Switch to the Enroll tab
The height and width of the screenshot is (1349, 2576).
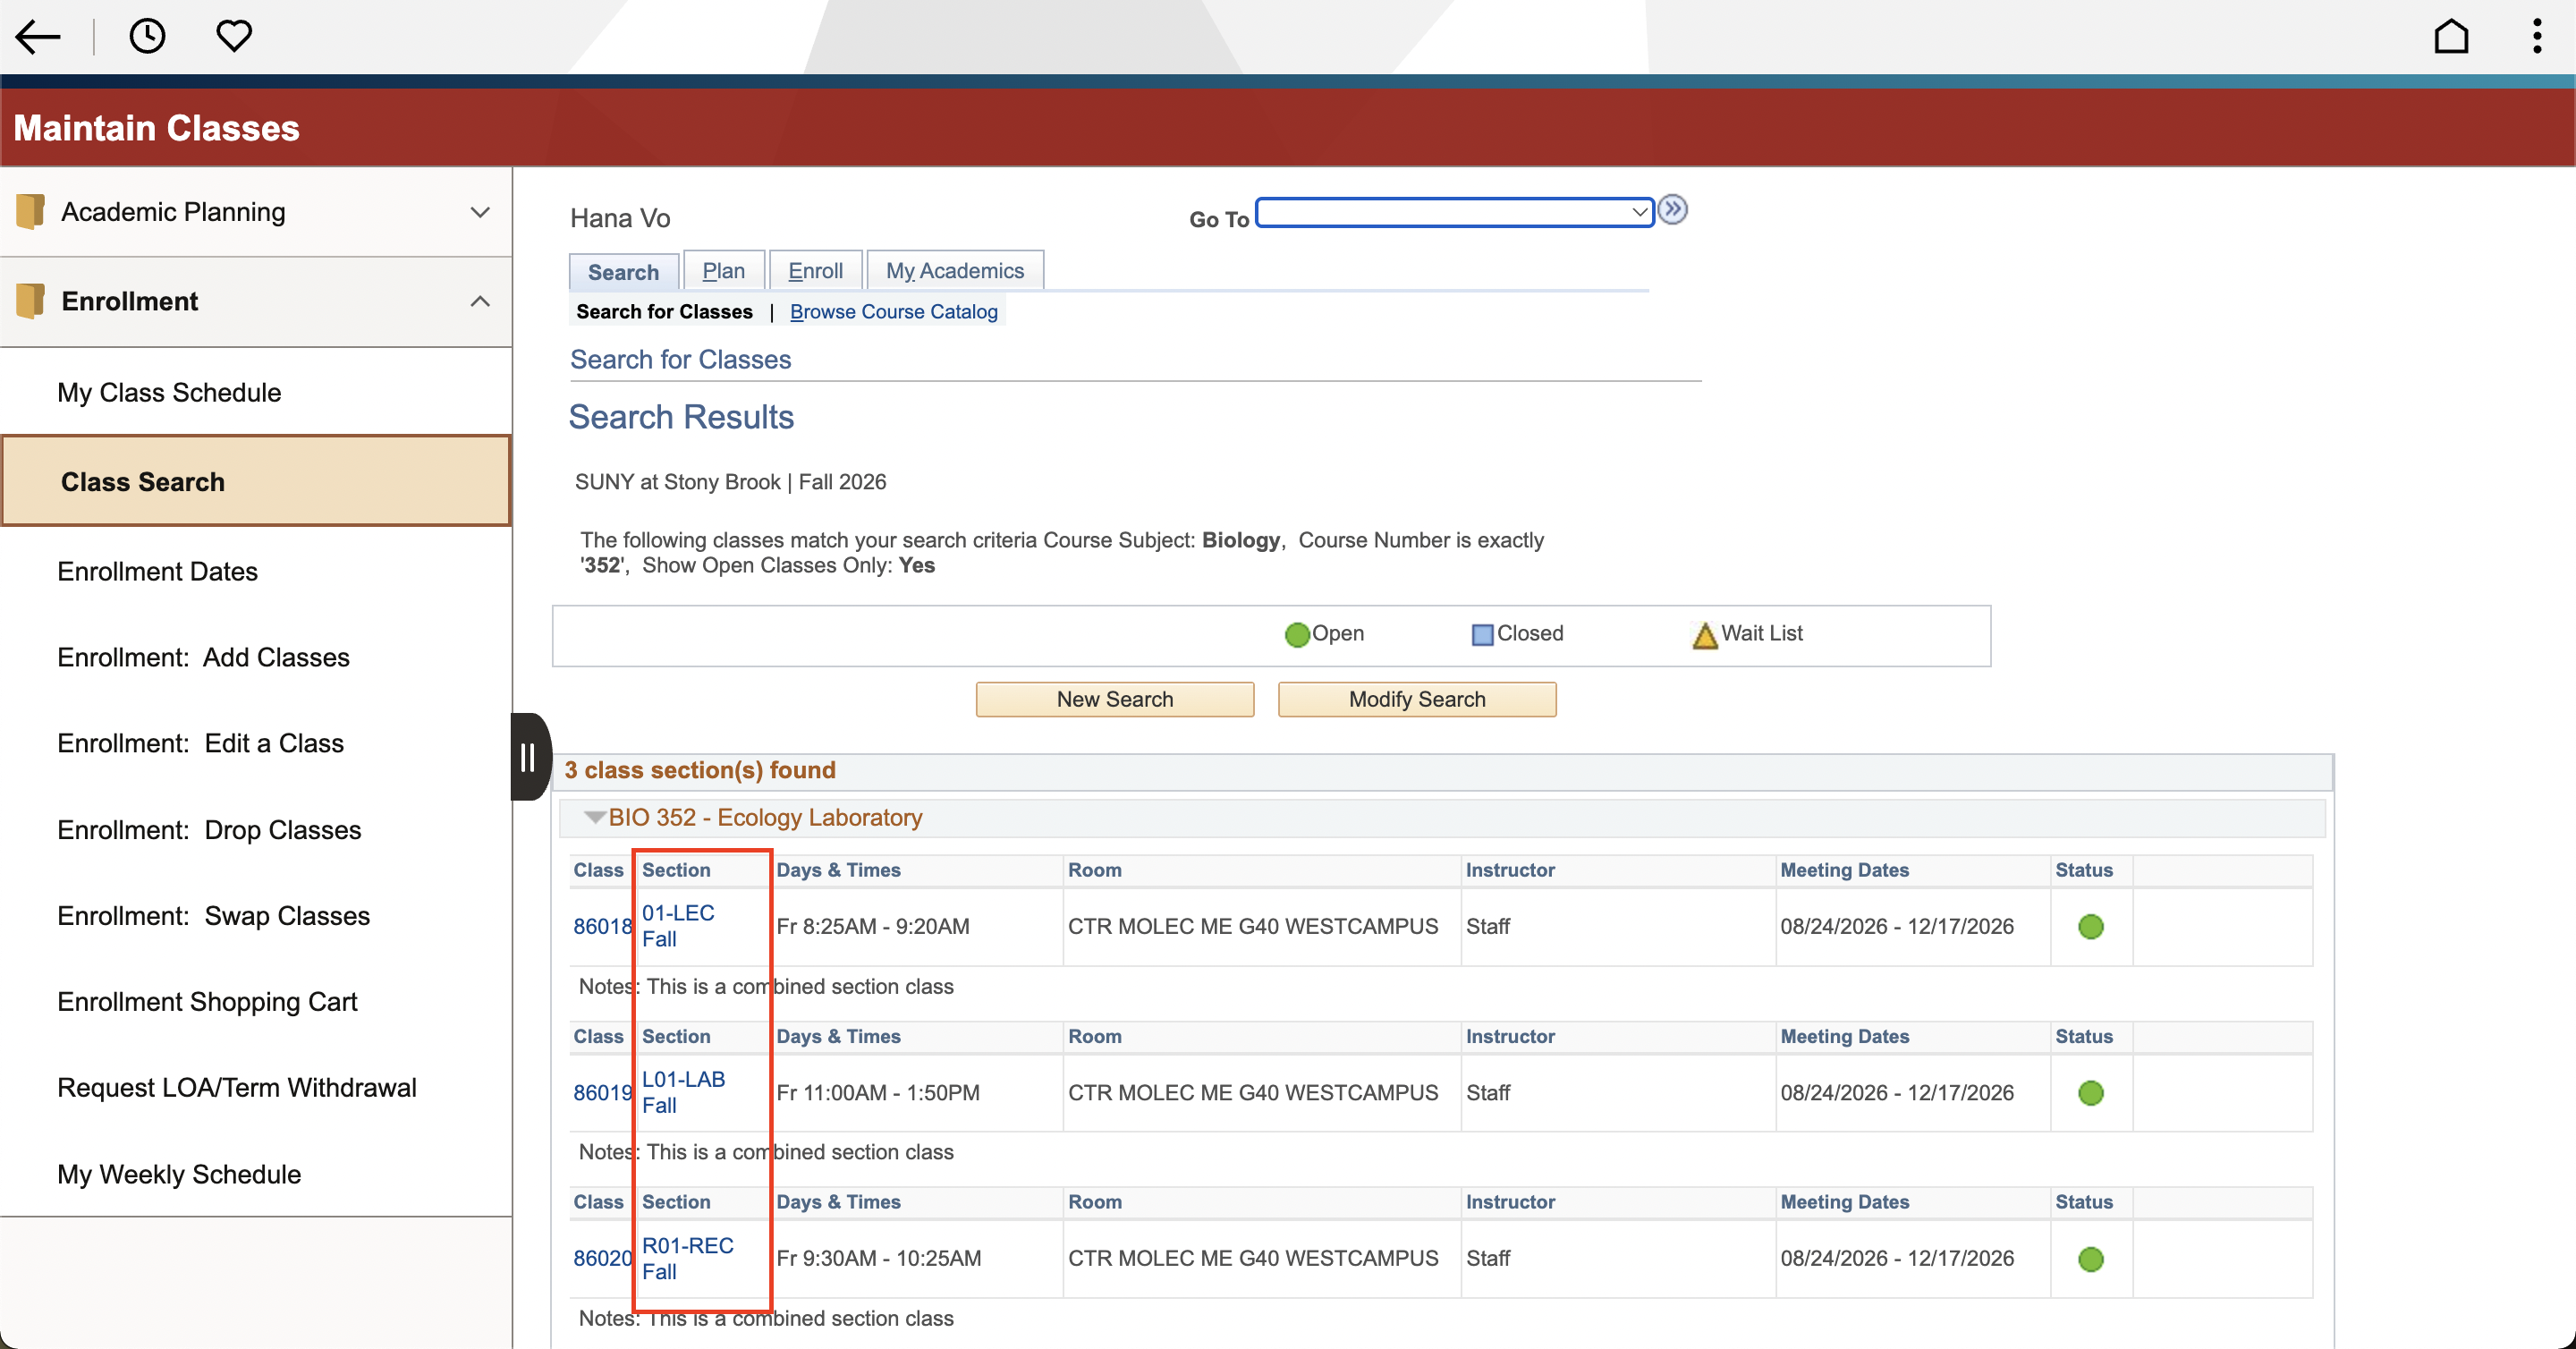pos(816,271)
